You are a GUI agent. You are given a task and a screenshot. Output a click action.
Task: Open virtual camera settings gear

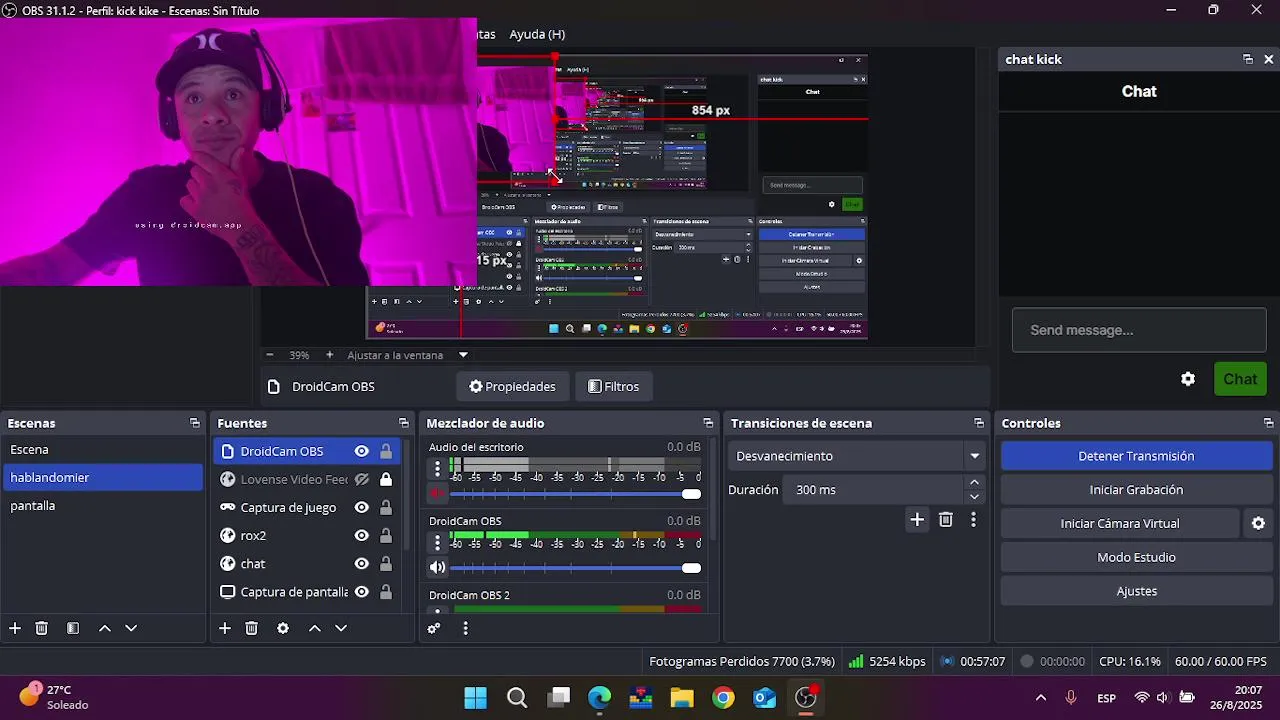coord(1258,523)
